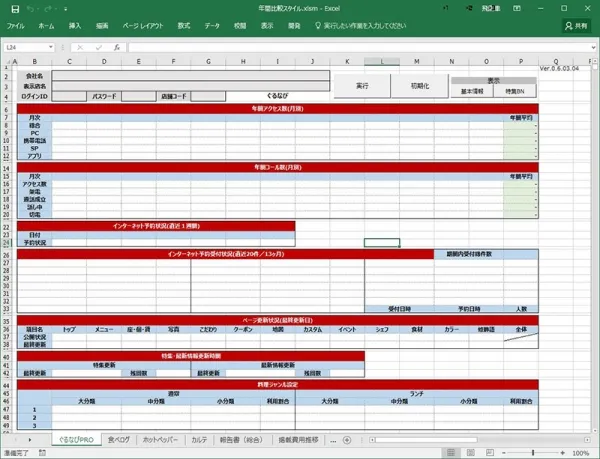600x459 pixels.
Task: Switch to the 描画 ribbon tab
Action: tap(102, 26)
